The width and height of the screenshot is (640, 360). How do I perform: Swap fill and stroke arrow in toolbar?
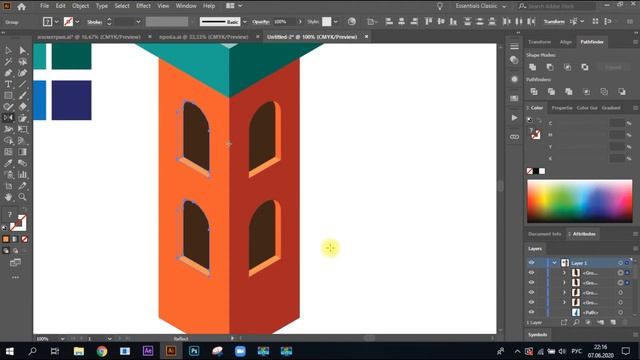click(24, 209)
